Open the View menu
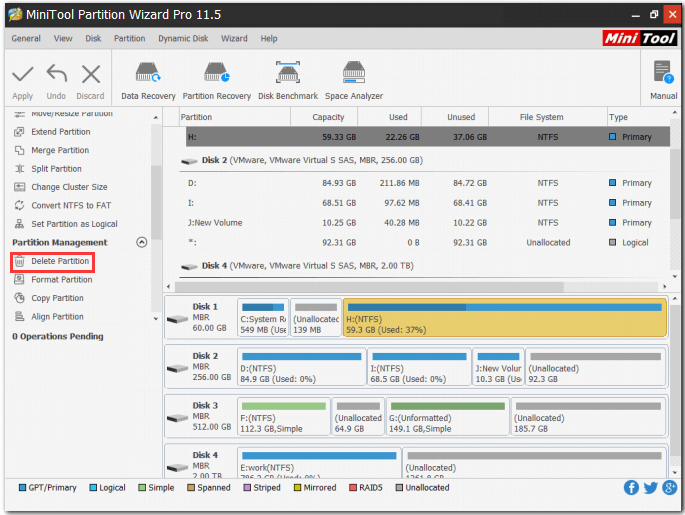Viewport: 685px width, 515px height. (63, 38)
